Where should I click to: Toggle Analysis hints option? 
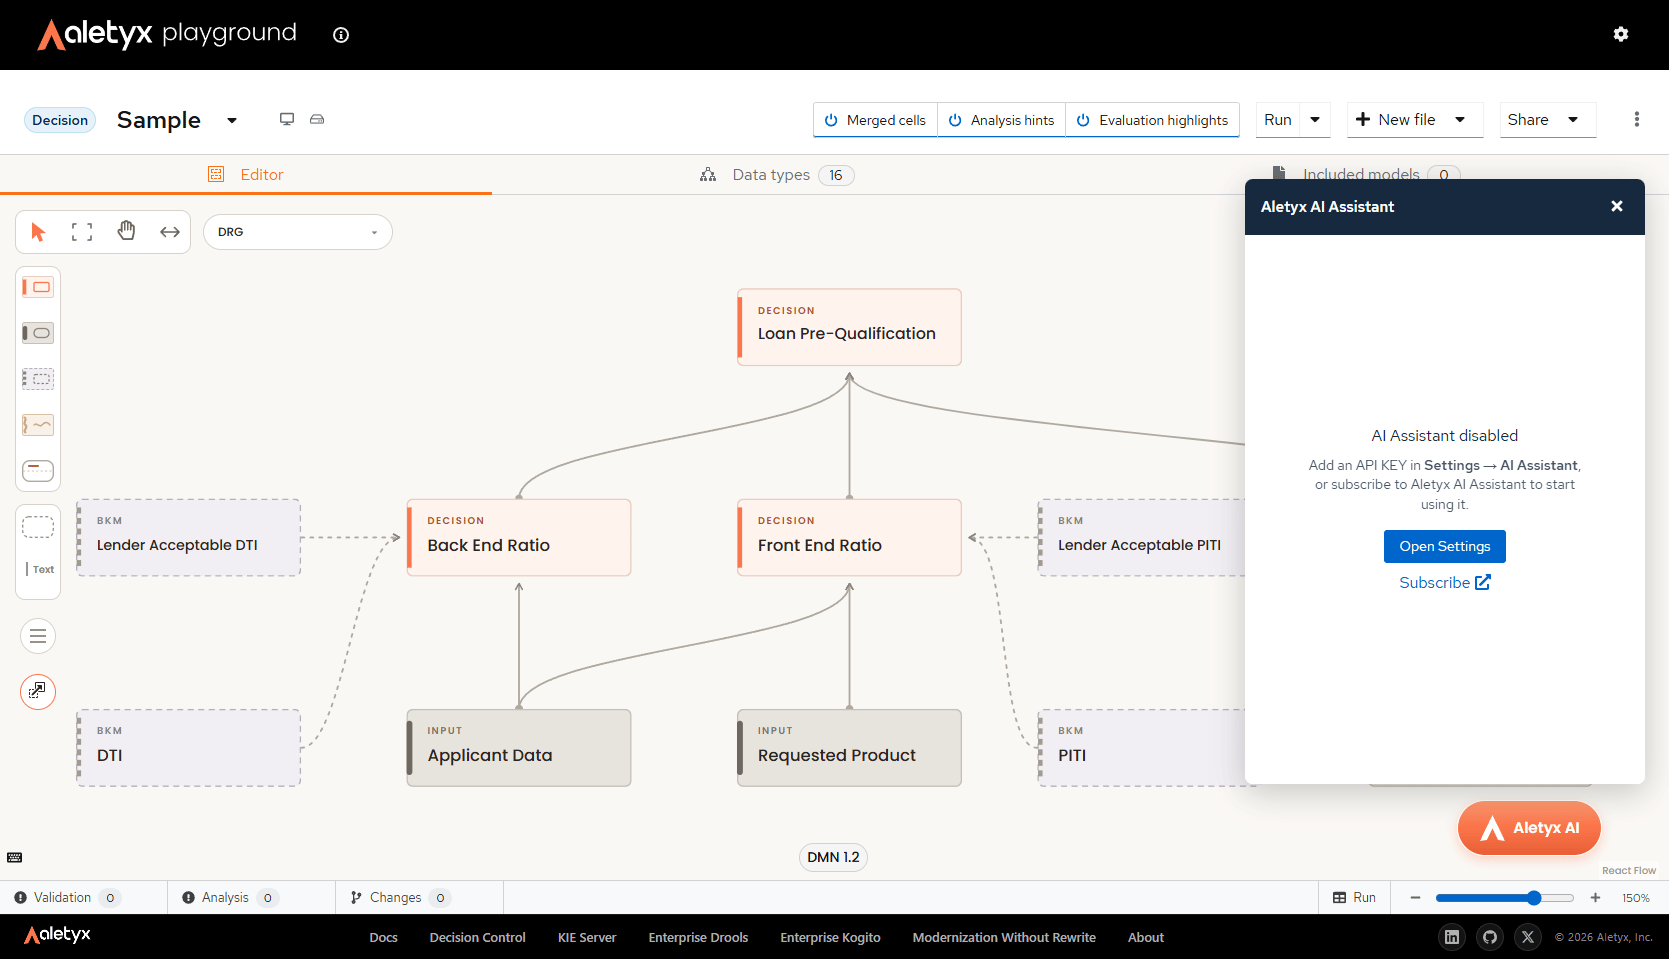point(1001,120)
